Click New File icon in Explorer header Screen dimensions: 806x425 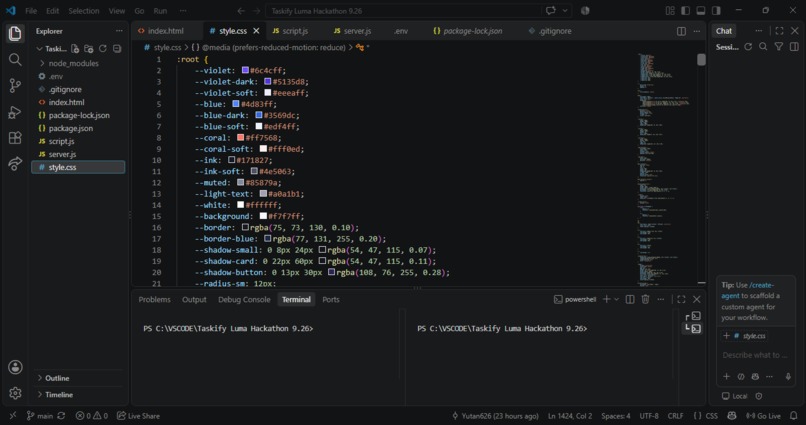click(x=75, y=49)
